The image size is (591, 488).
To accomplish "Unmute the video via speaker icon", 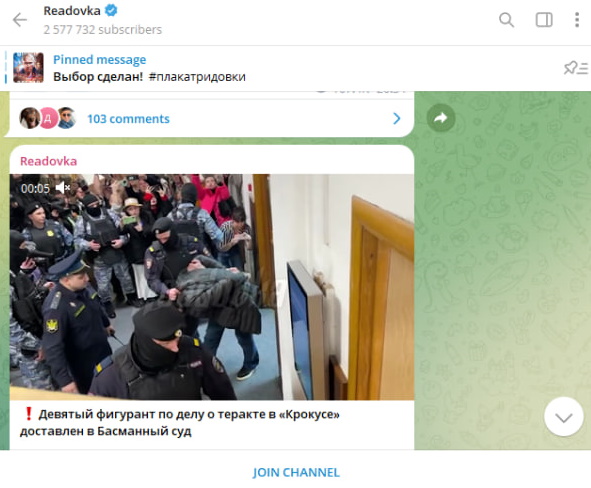I will (63, 187).
